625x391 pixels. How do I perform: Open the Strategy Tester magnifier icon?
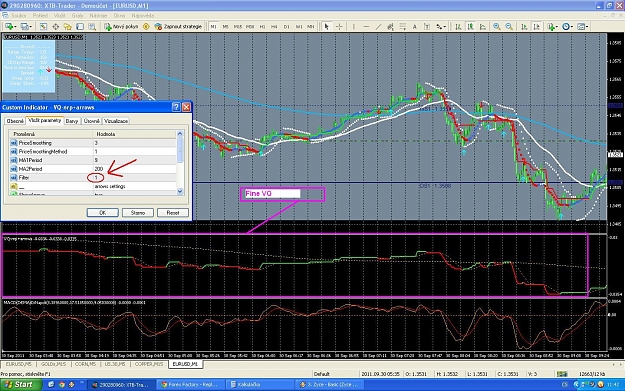92,27
